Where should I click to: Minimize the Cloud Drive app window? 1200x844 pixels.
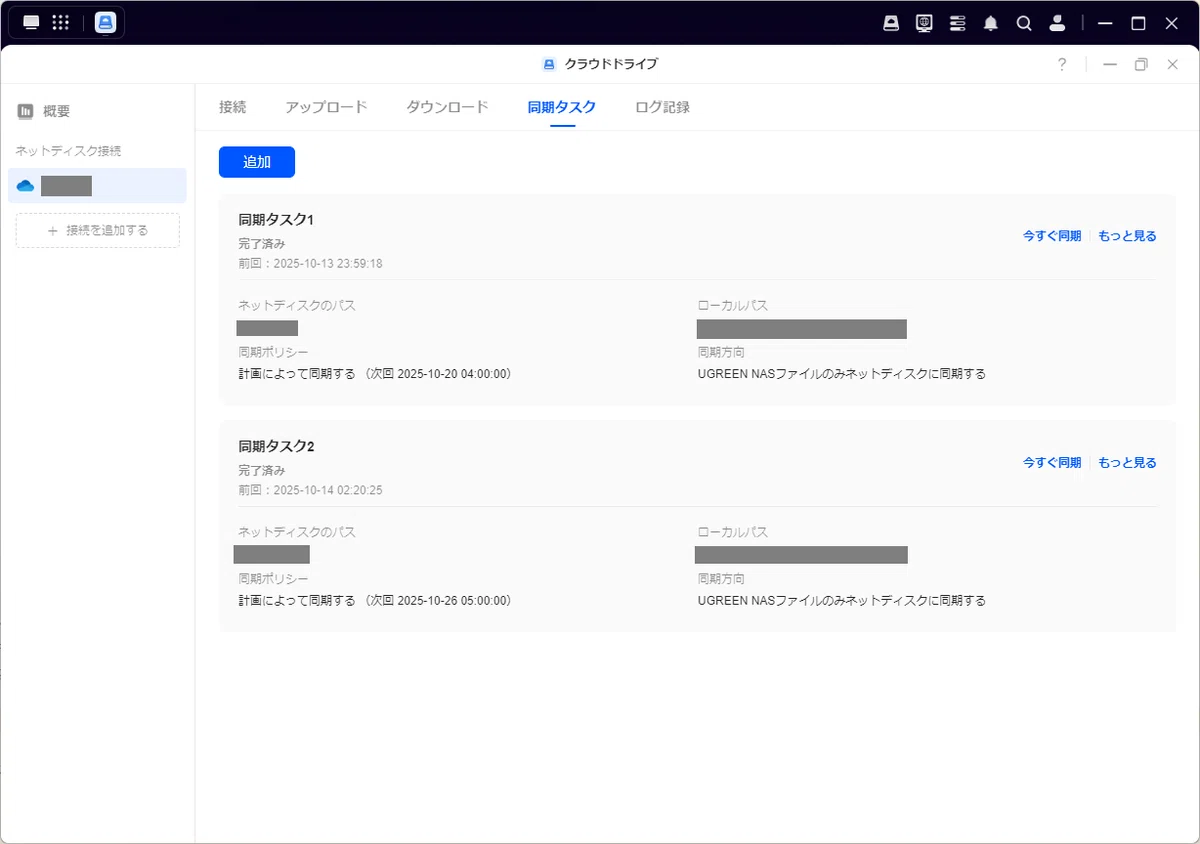(1110, 64)
